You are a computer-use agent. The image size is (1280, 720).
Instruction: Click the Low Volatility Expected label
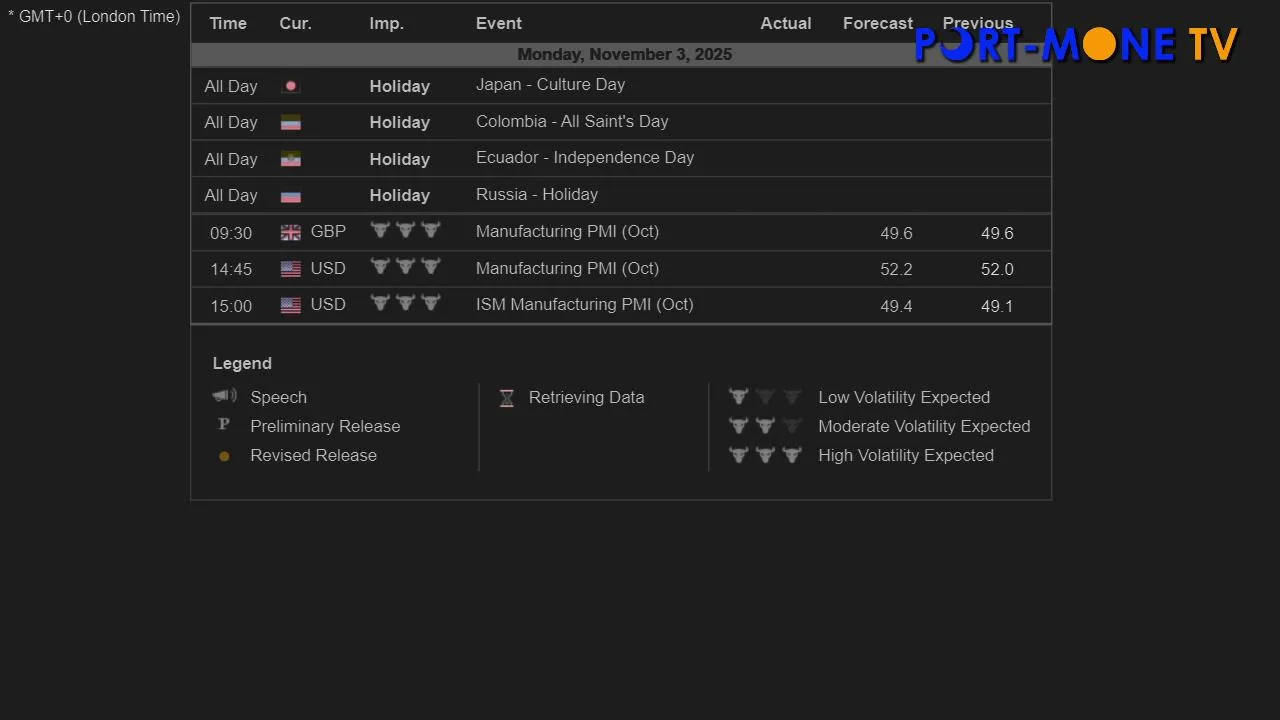tap(904, 397)
